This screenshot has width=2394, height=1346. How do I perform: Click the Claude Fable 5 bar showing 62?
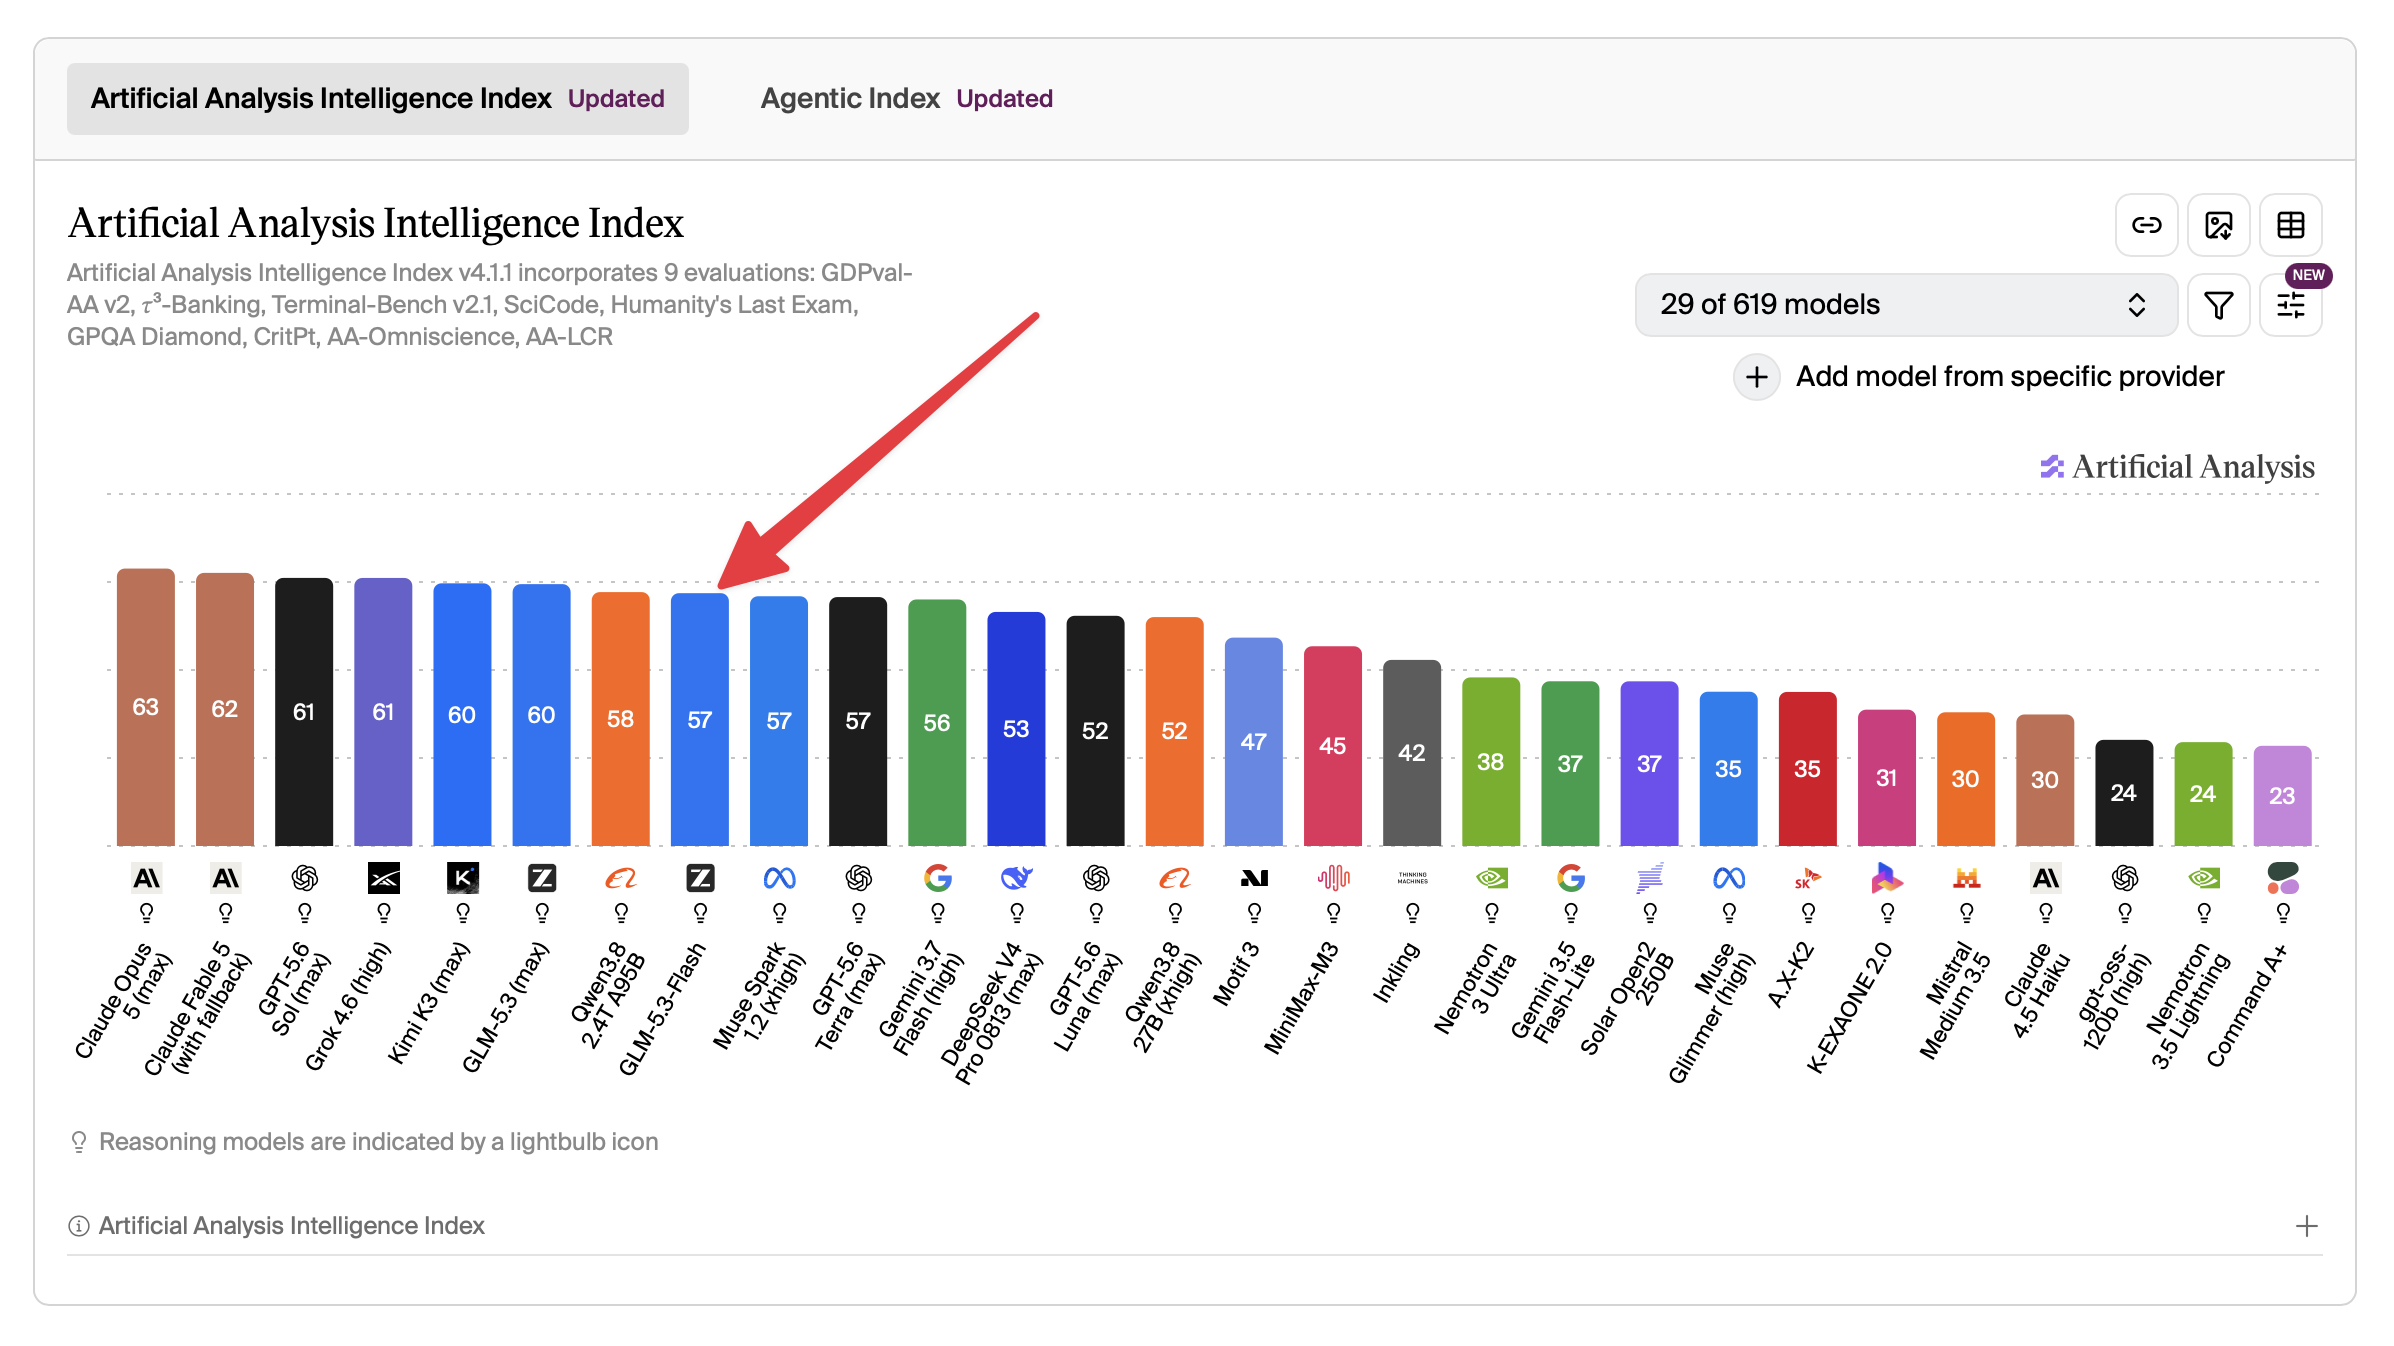coord(225,709)
